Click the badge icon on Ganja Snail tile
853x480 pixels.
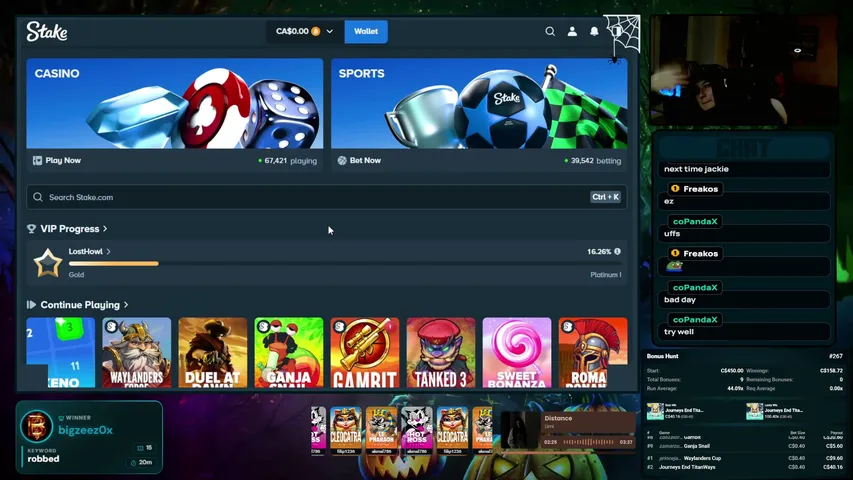[264, 327]
